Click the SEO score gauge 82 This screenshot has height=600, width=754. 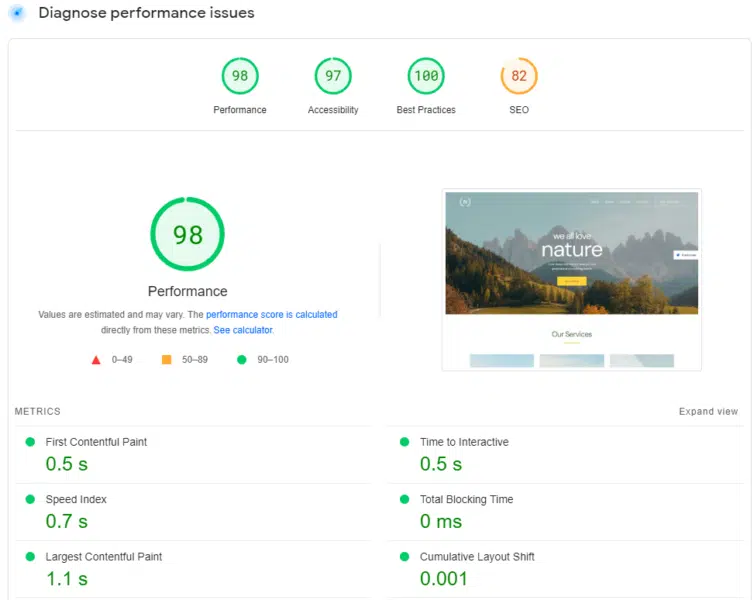pos(519,77)
